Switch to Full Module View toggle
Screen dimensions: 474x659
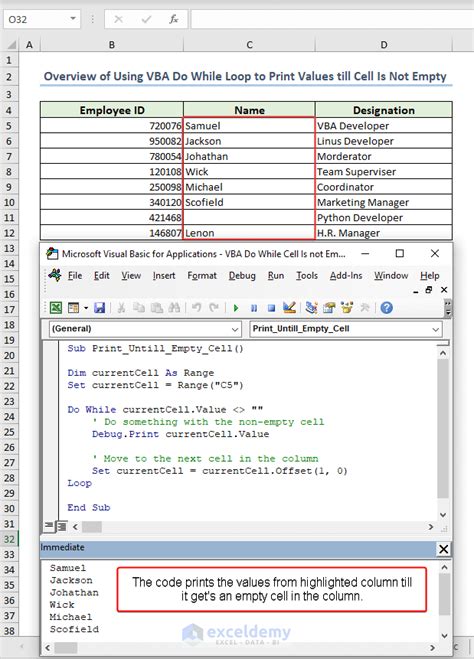point(61,526)
